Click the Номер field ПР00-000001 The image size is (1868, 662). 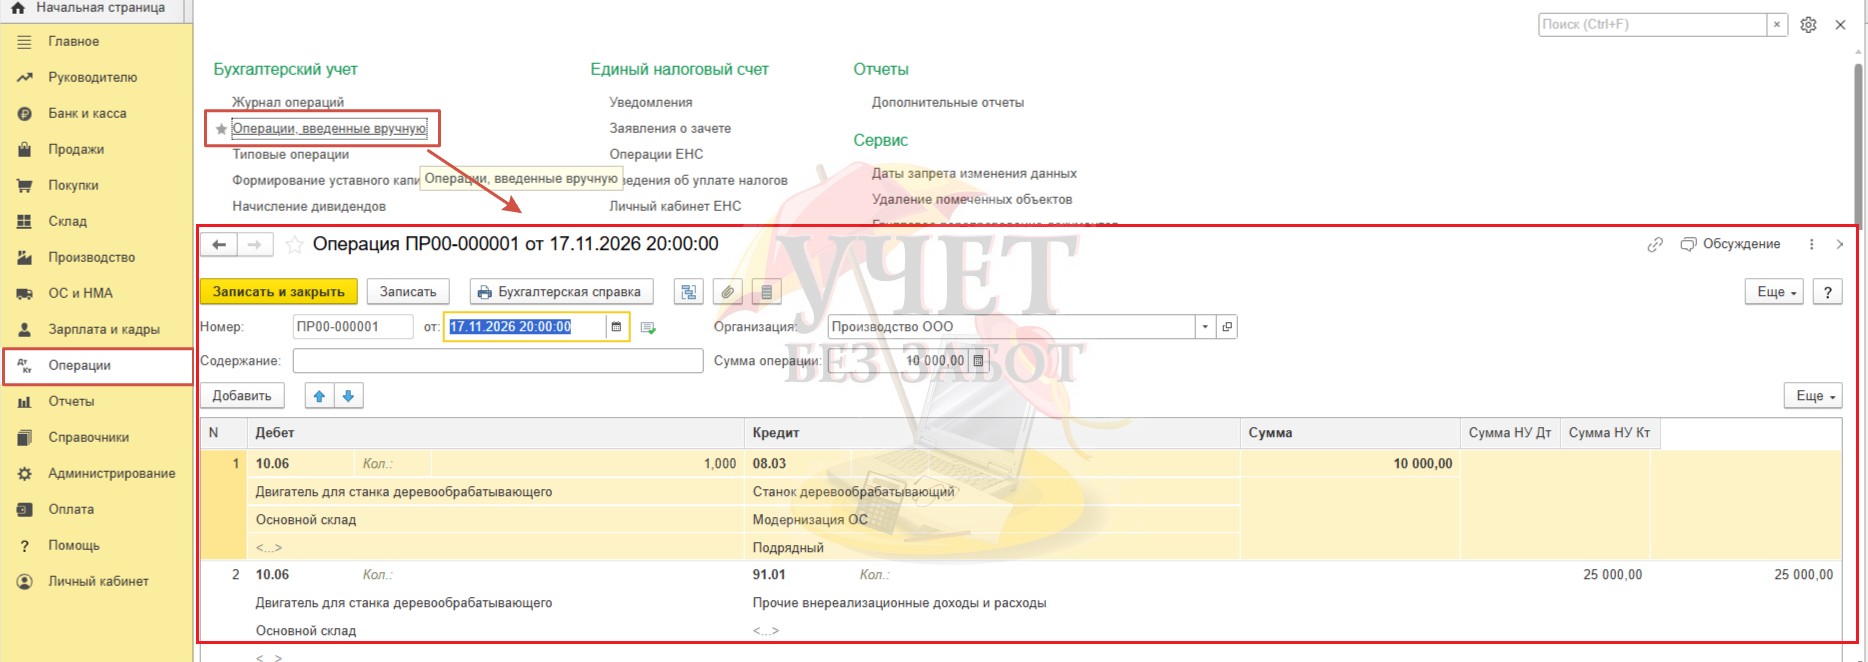pos(353,327)
